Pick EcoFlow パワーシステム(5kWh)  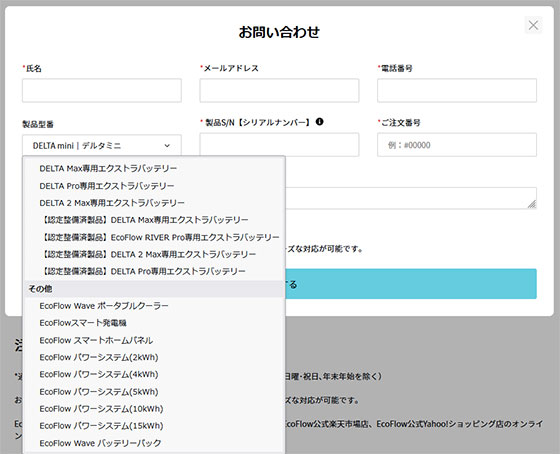tap(154, 391)
